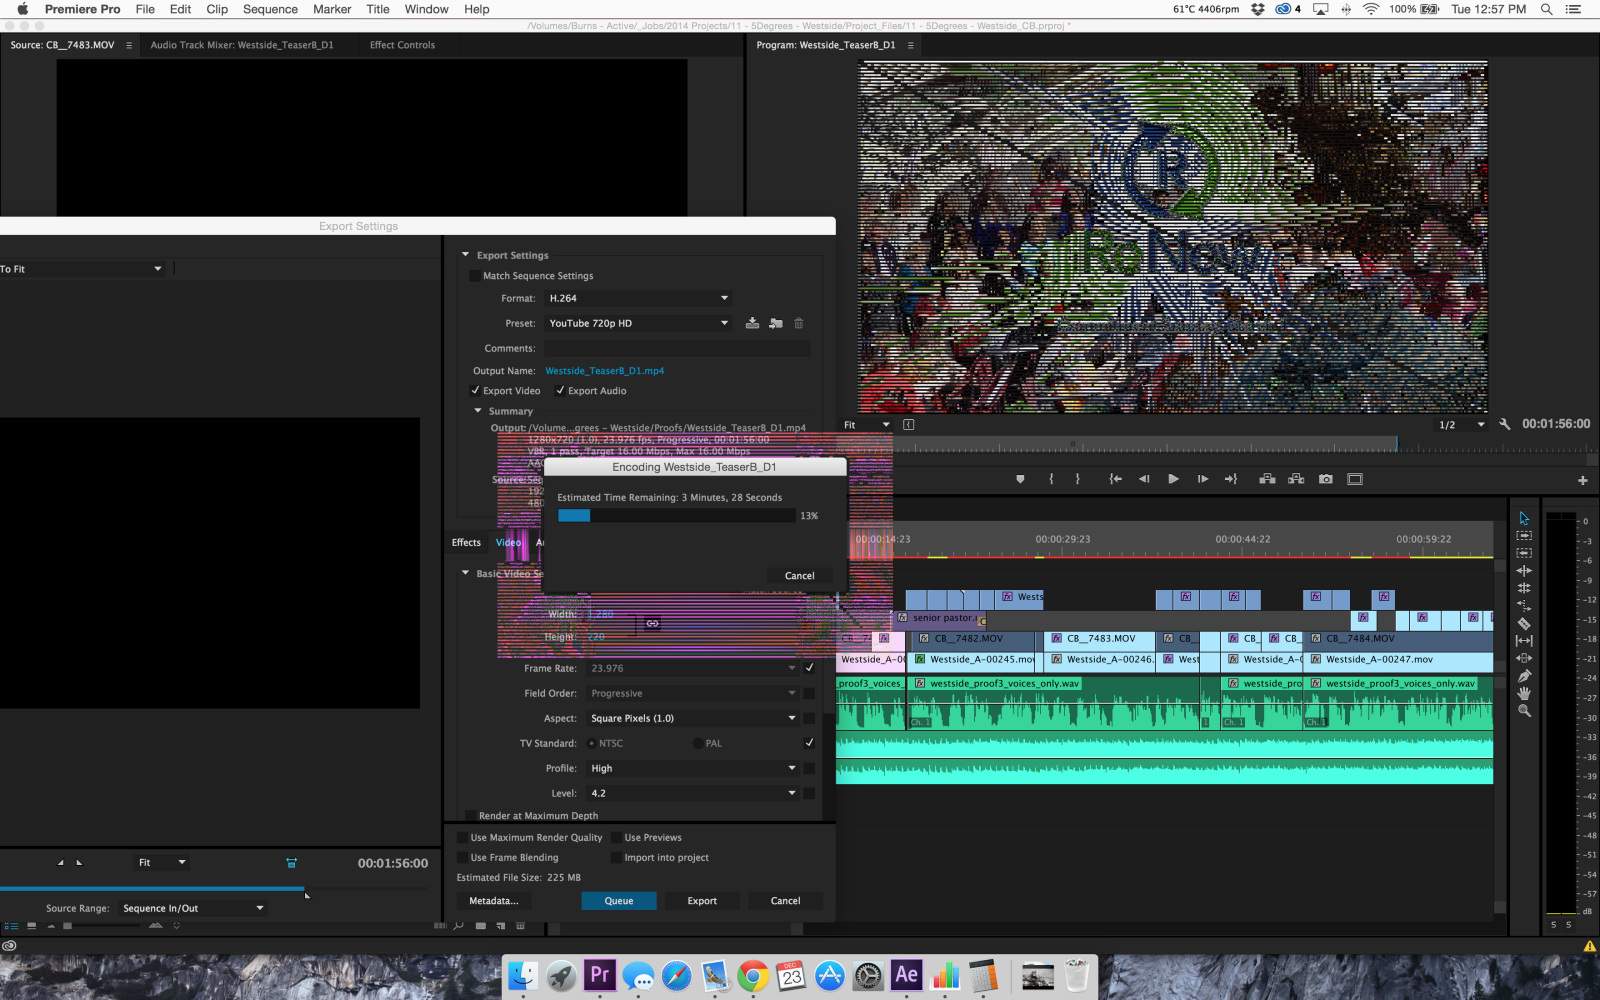Play the Program monitor sequence
The height and width of the screenshot is (1000, 1600).
pos(1173,479)
